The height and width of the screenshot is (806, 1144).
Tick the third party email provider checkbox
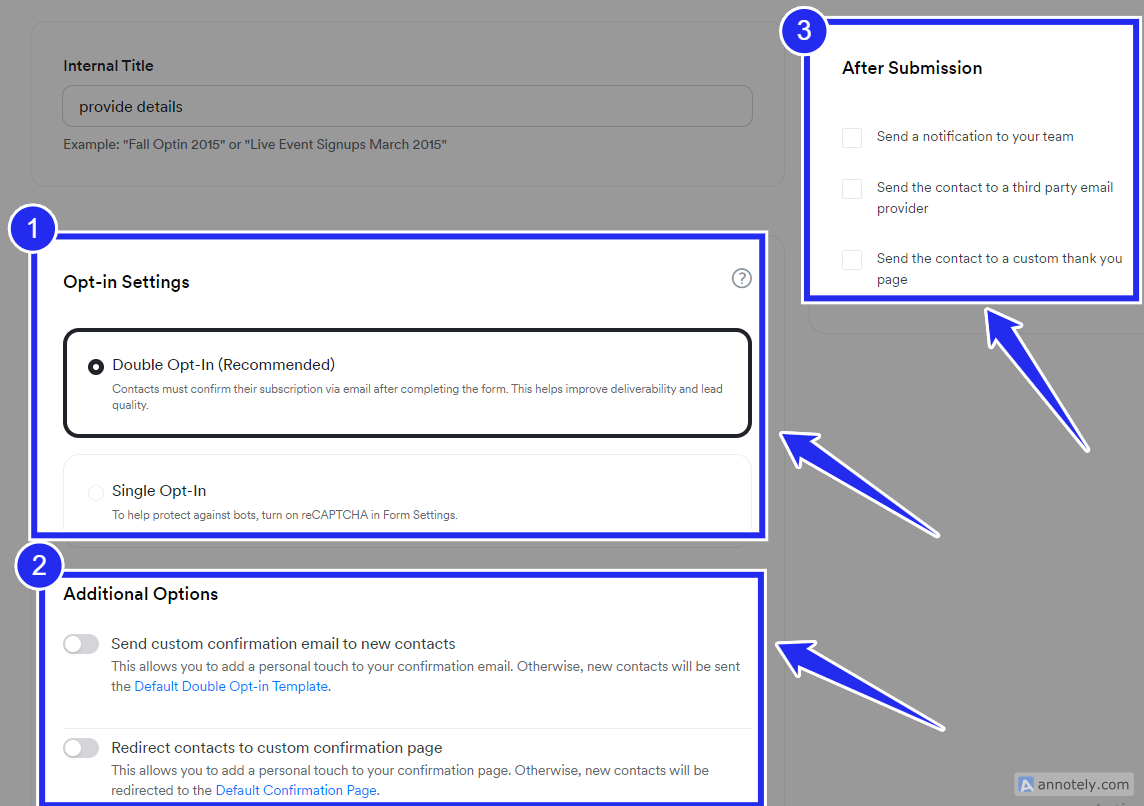click(851, 189)
